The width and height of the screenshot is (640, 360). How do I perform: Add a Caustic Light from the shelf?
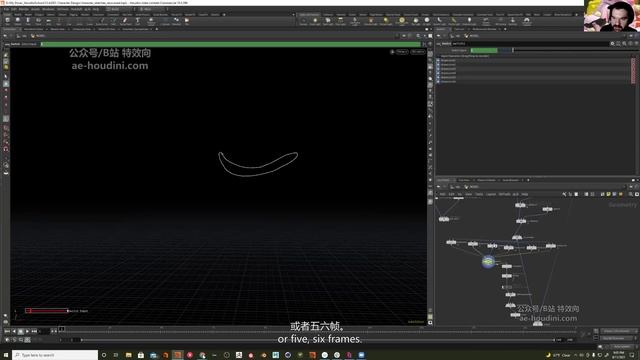pyautogui.click(x=440, y=21)
